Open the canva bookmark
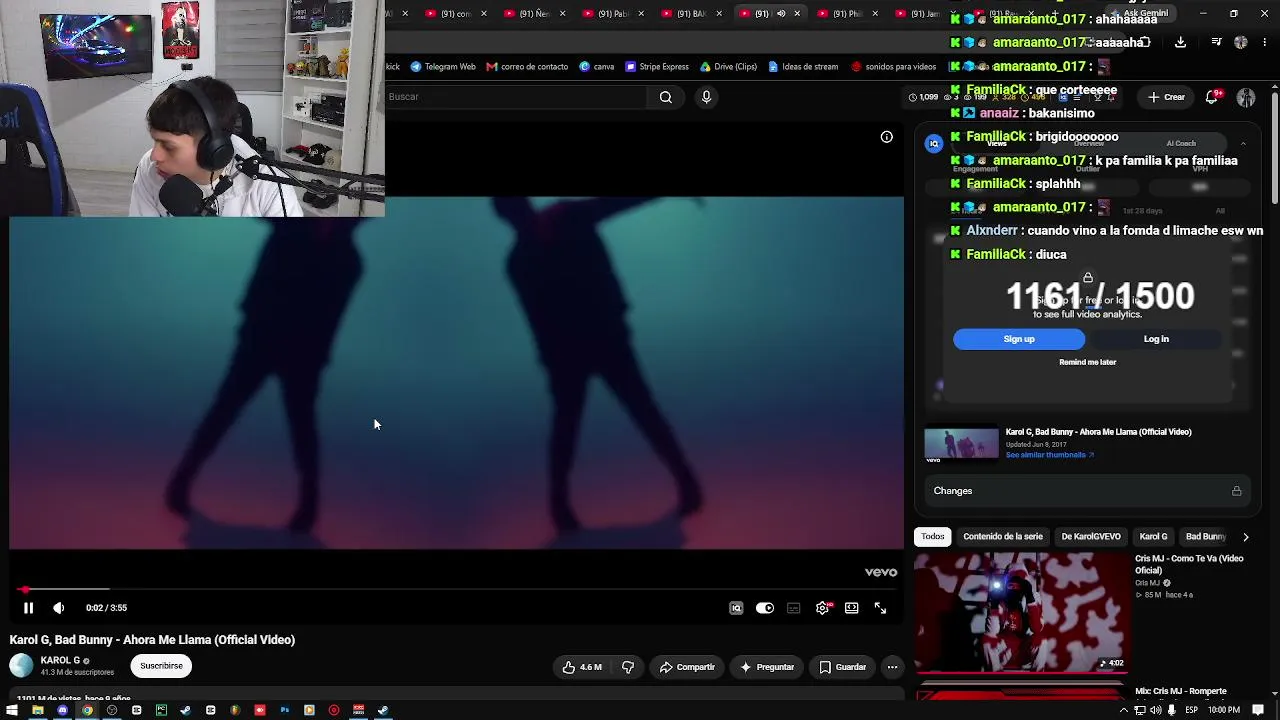 (597, 67)
